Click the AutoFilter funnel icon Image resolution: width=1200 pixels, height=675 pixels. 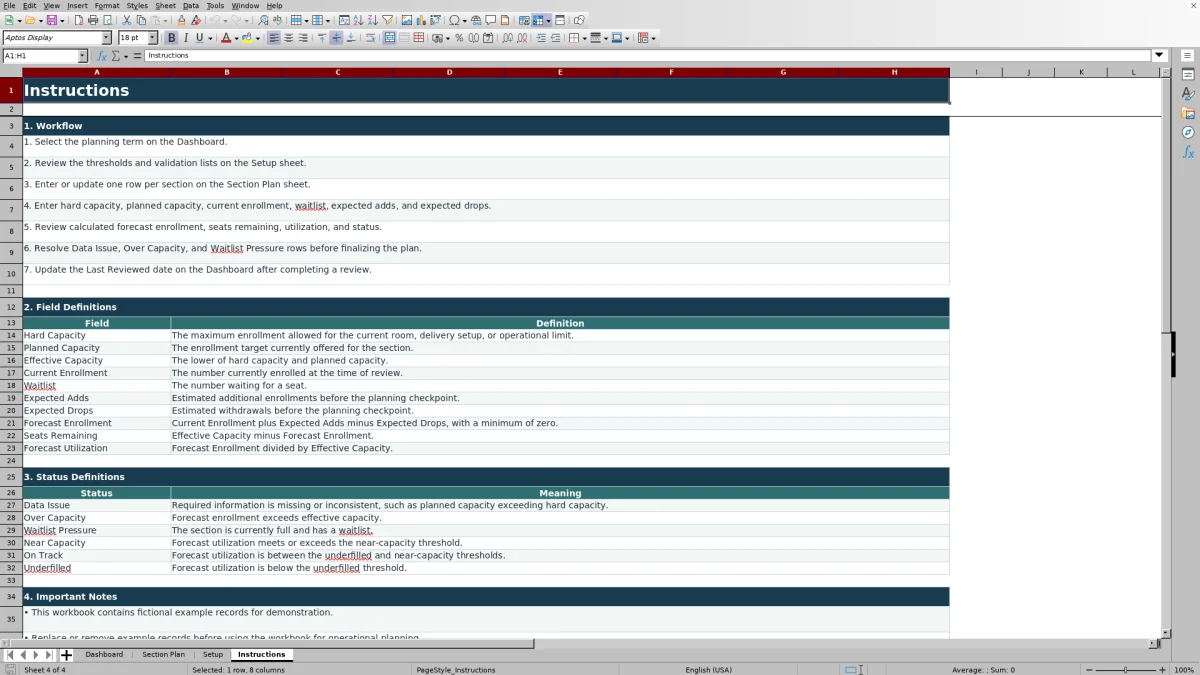pyautogui.click(x=387, y=20)
